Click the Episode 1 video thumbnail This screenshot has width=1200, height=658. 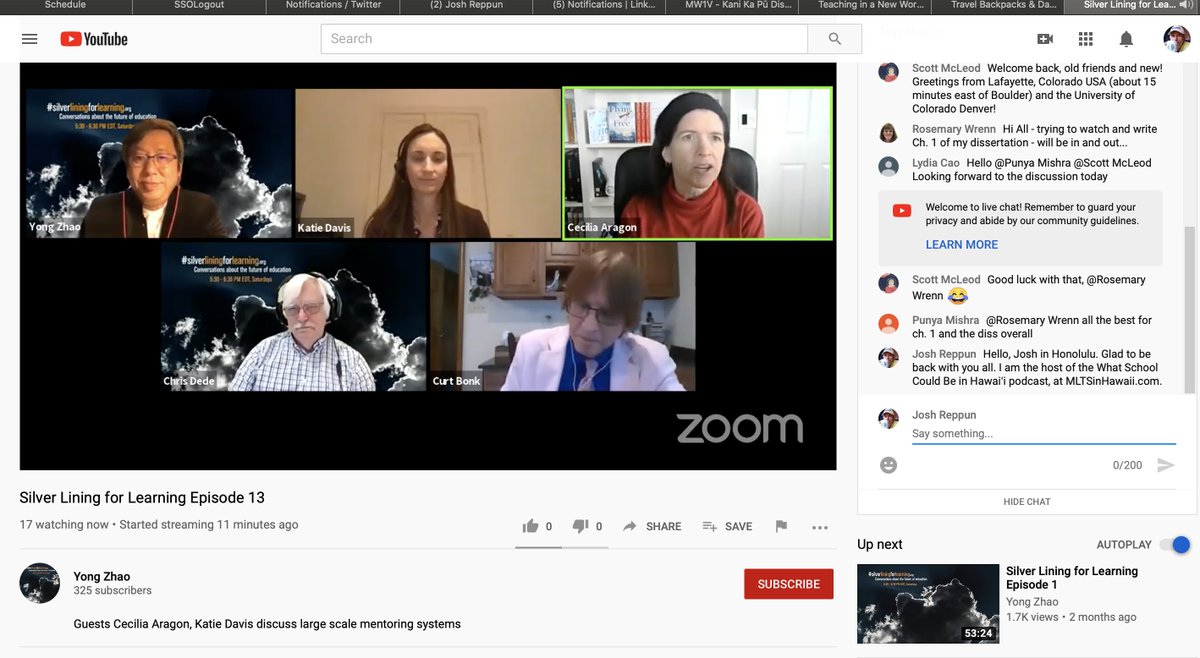point(928,604)
